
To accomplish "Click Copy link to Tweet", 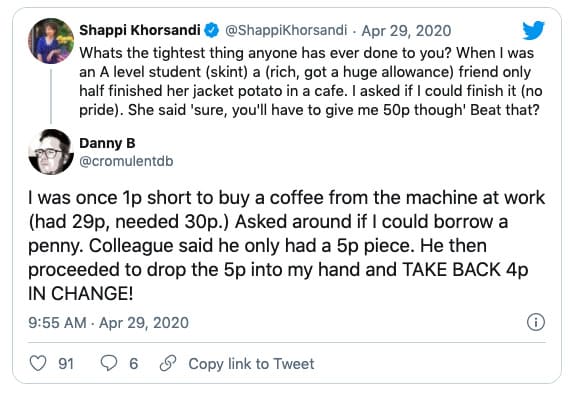I will 251,364.
